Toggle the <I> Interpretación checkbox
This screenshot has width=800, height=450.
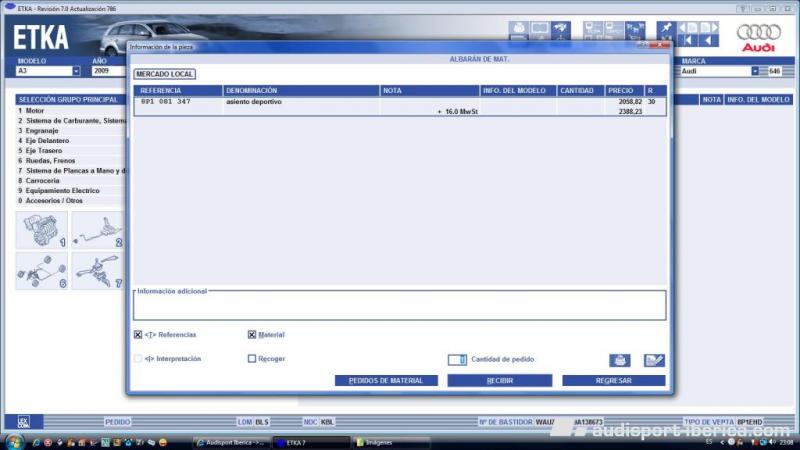point(138,359)
